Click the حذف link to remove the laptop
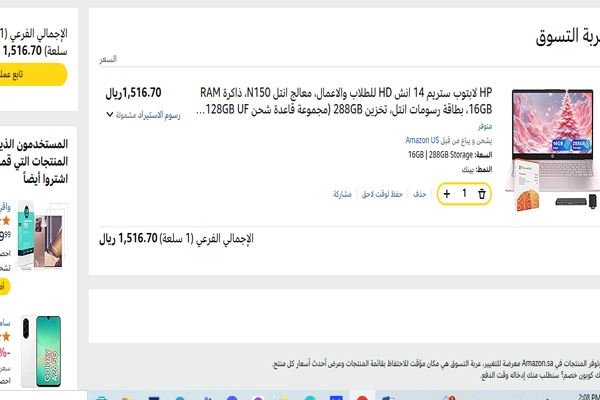Screen dimensions: 600x400 (x=419, y=194)
